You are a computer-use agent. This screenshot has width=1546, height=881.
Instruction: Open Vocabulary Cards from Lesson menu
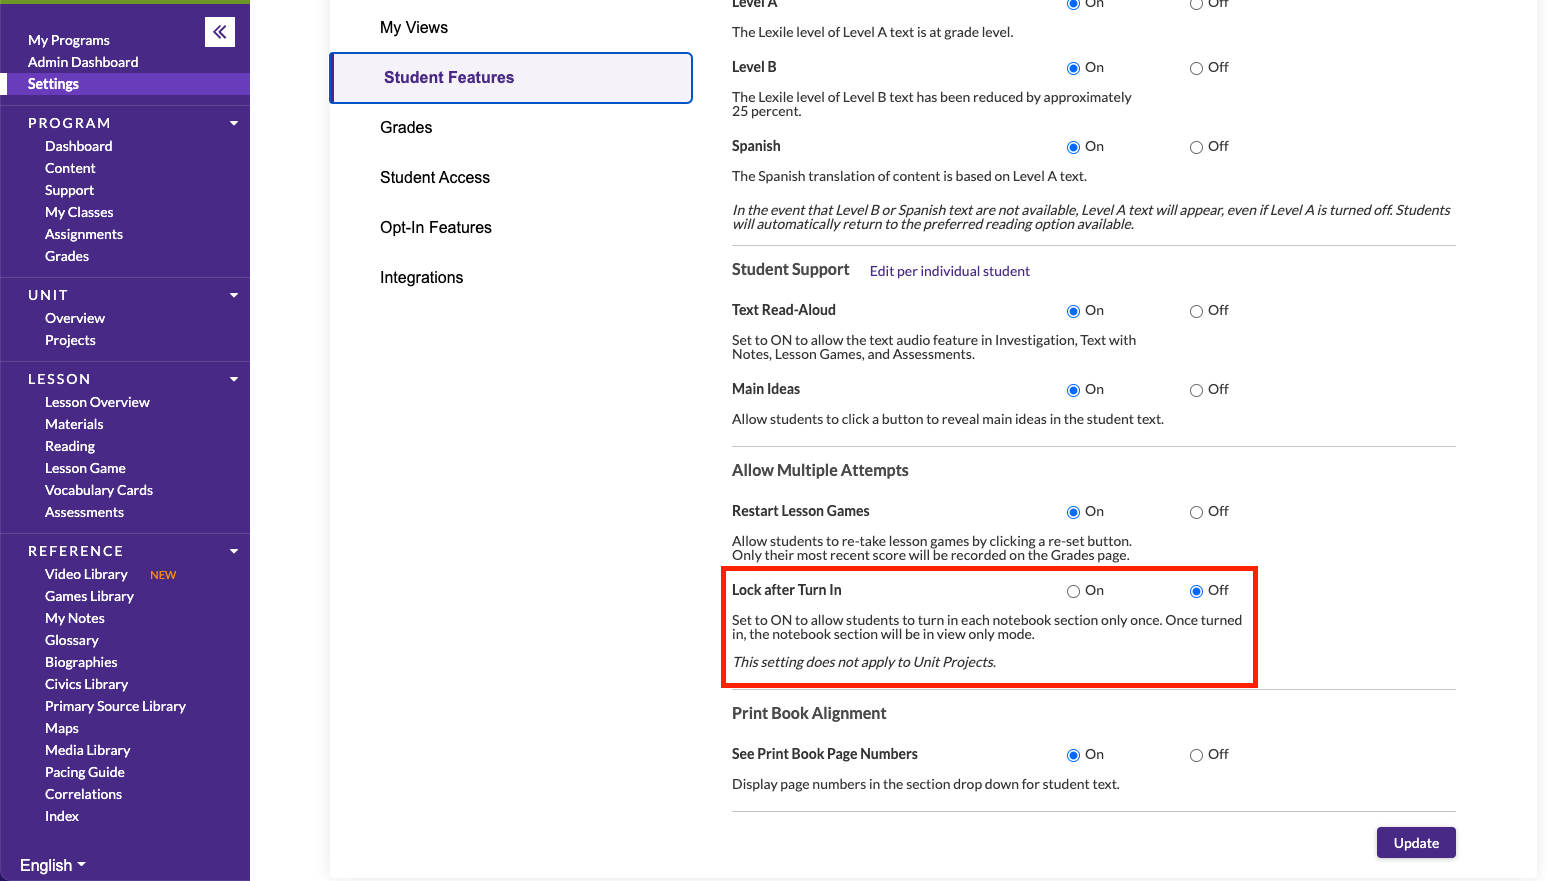point(99,490)
